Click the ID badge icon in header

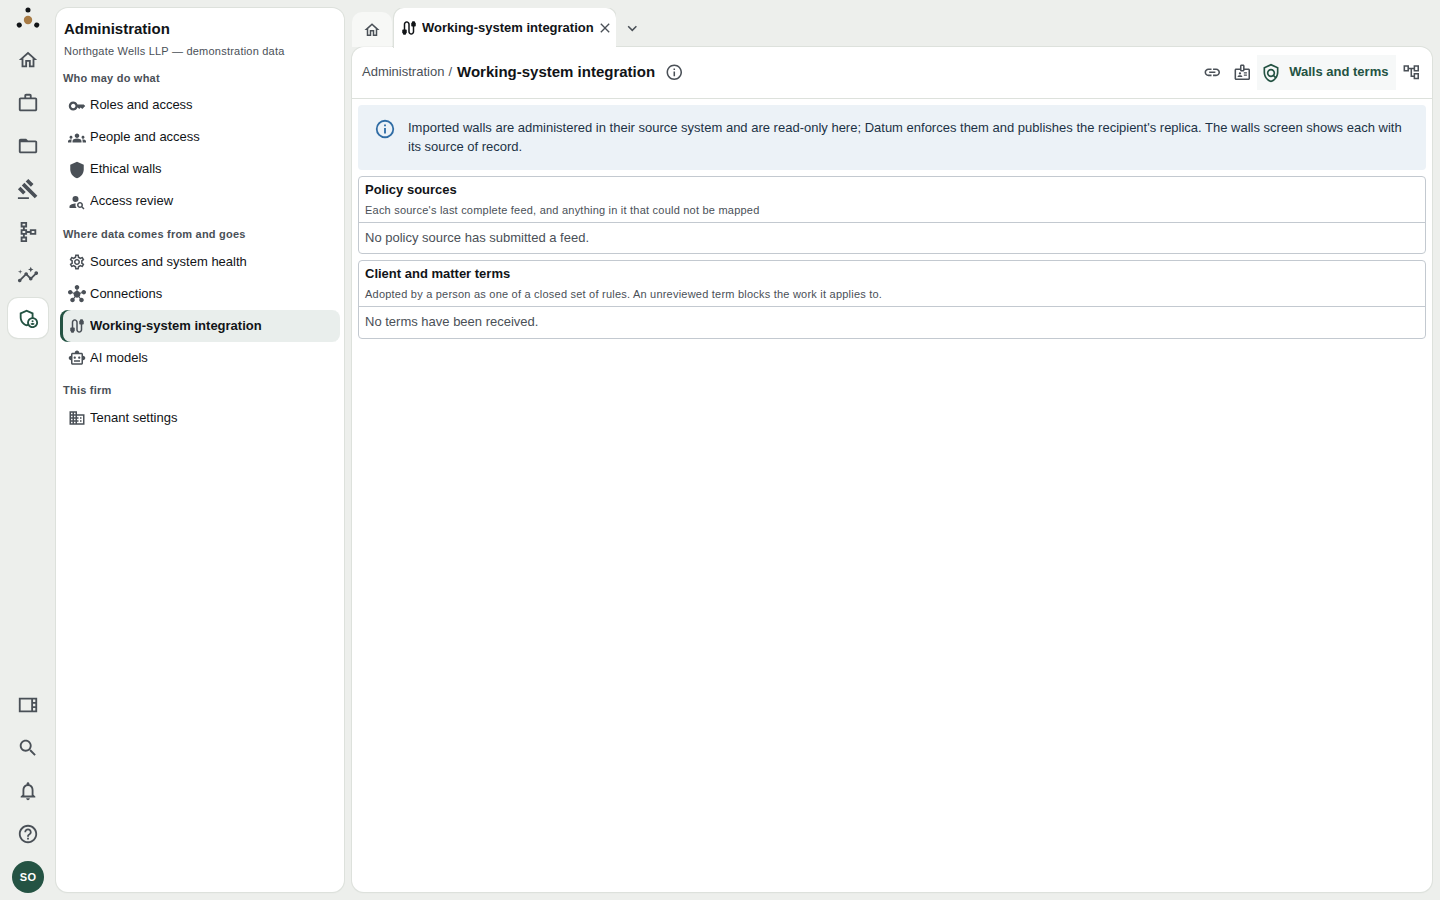click(x=1242, y=72)
